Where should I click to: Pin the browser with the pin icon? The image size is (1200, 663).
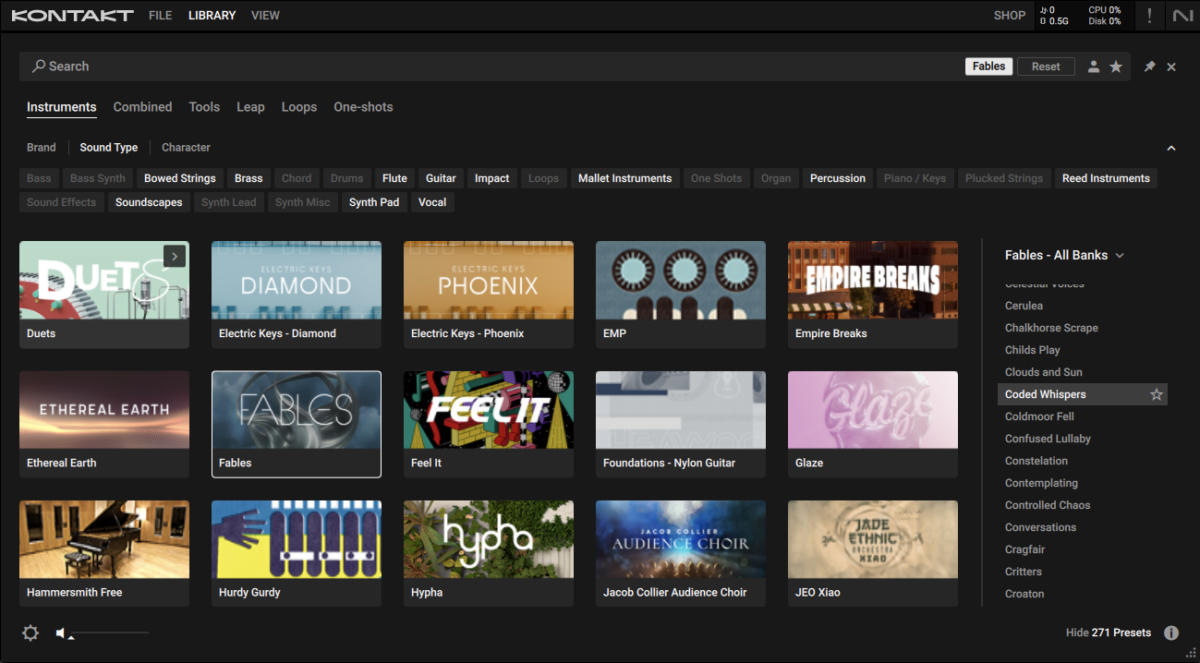(x=1149, y=66)
